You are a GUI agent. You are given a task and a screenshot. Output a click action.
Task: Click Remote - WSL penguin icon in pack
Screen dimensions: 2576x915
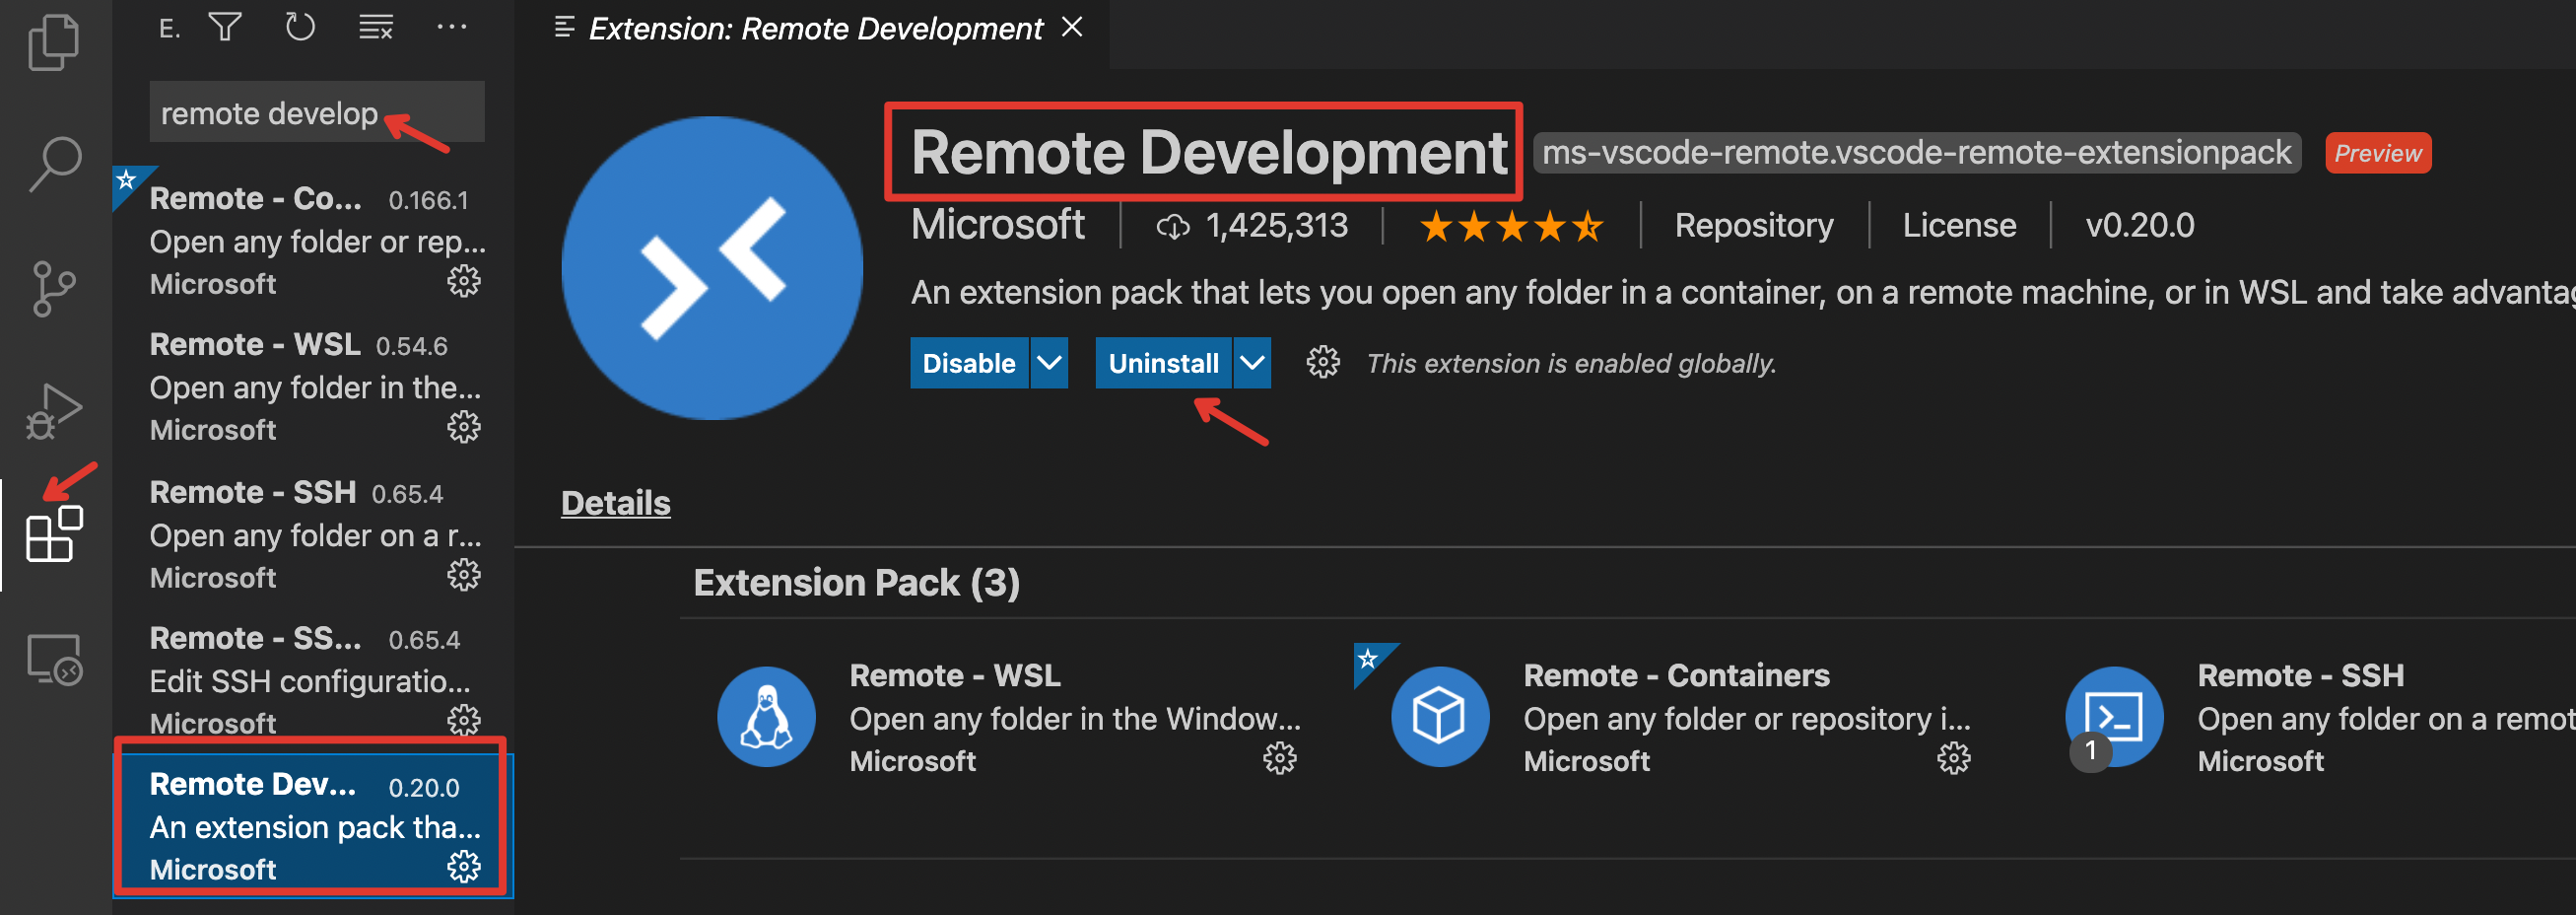point(766,717)
